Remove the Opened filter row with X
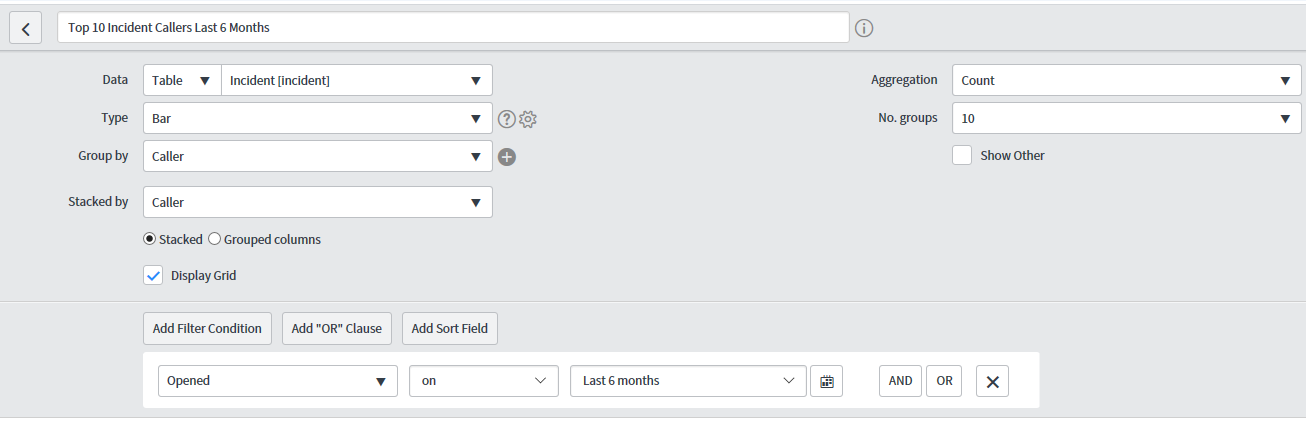The image size is (1306, 421). [x=992, y=381]
